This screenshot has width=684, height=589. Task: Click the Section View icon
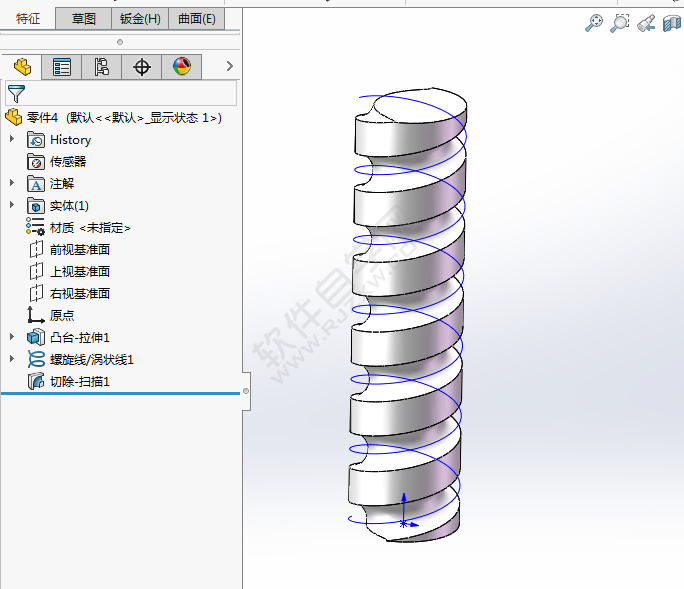[672, 23]
